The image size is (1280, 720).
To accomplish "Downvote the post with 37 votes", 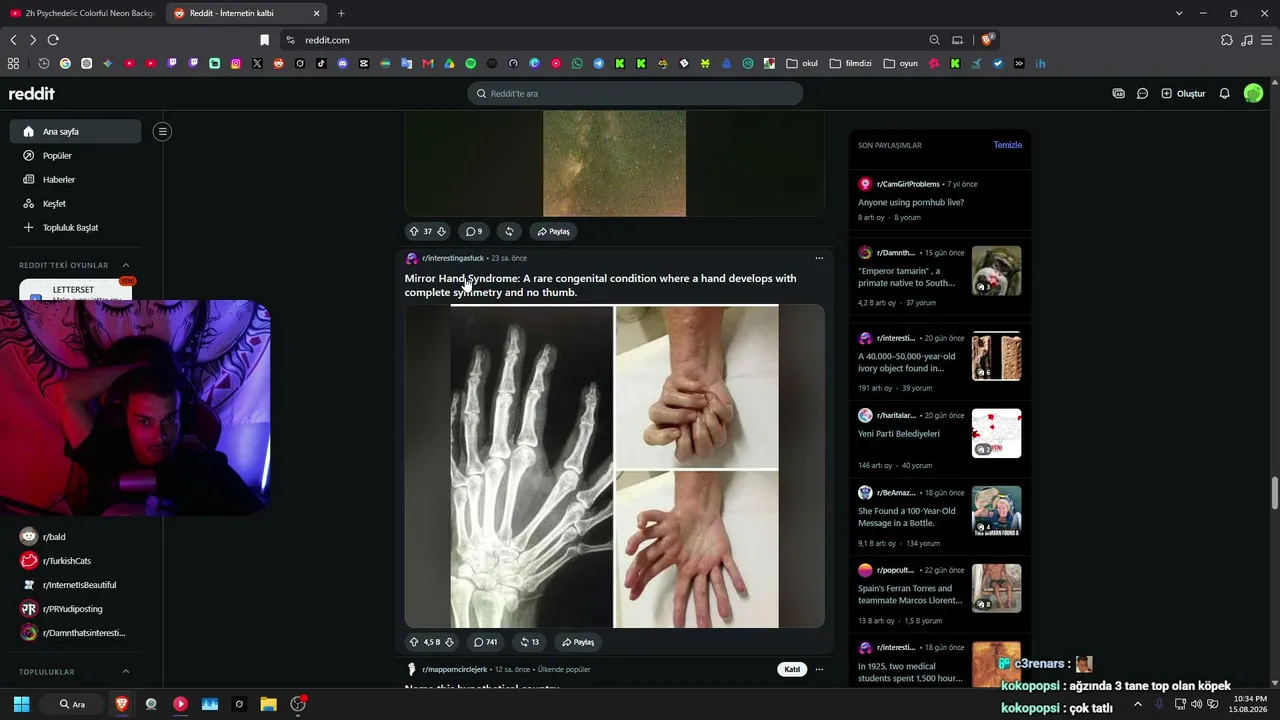I will pyautogui.click(x=441, y=231).
